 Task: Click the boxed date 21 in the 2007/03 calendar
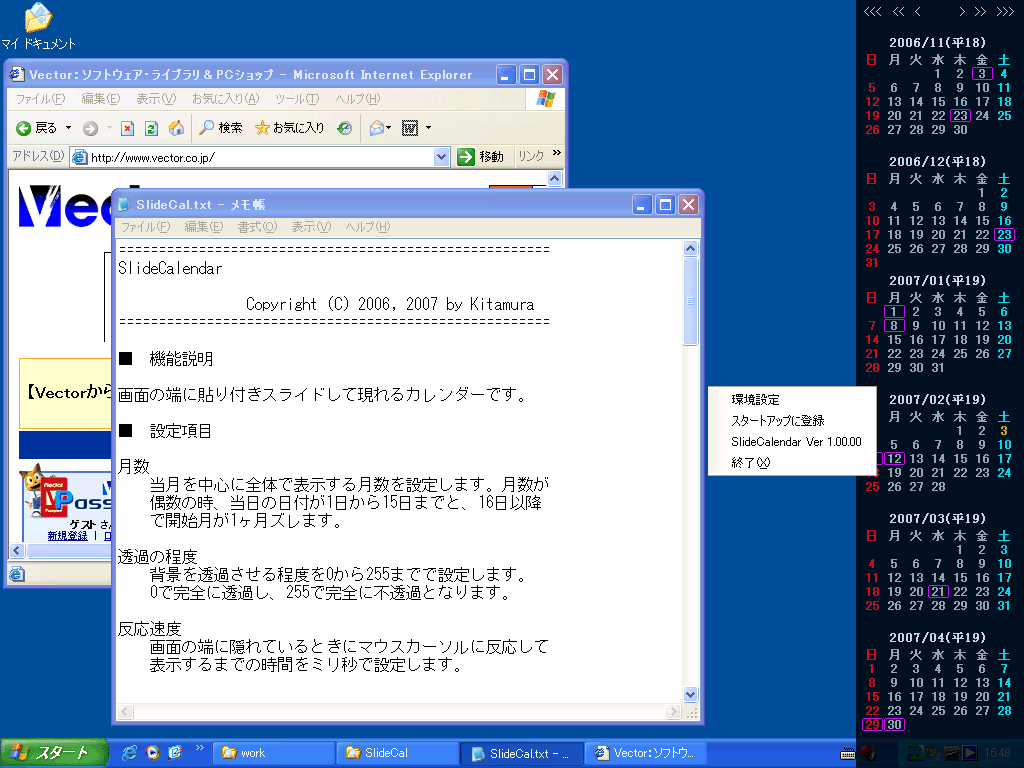tap(938, 592)
